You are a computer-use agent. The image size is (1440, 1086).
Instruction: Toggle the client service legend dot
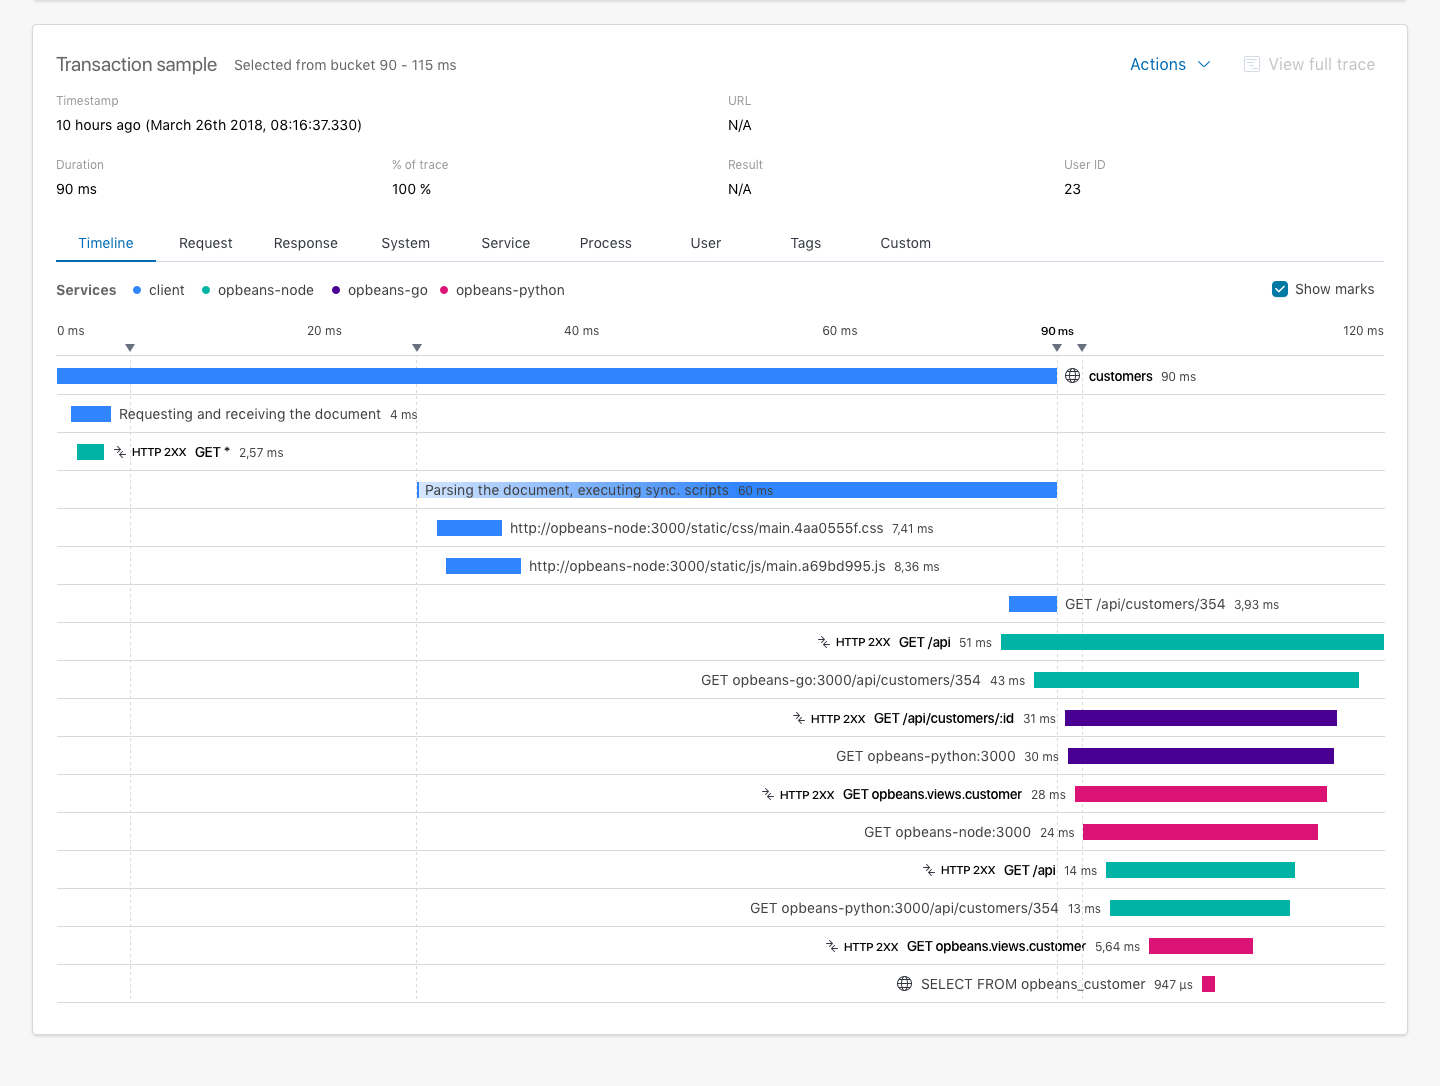136,290
